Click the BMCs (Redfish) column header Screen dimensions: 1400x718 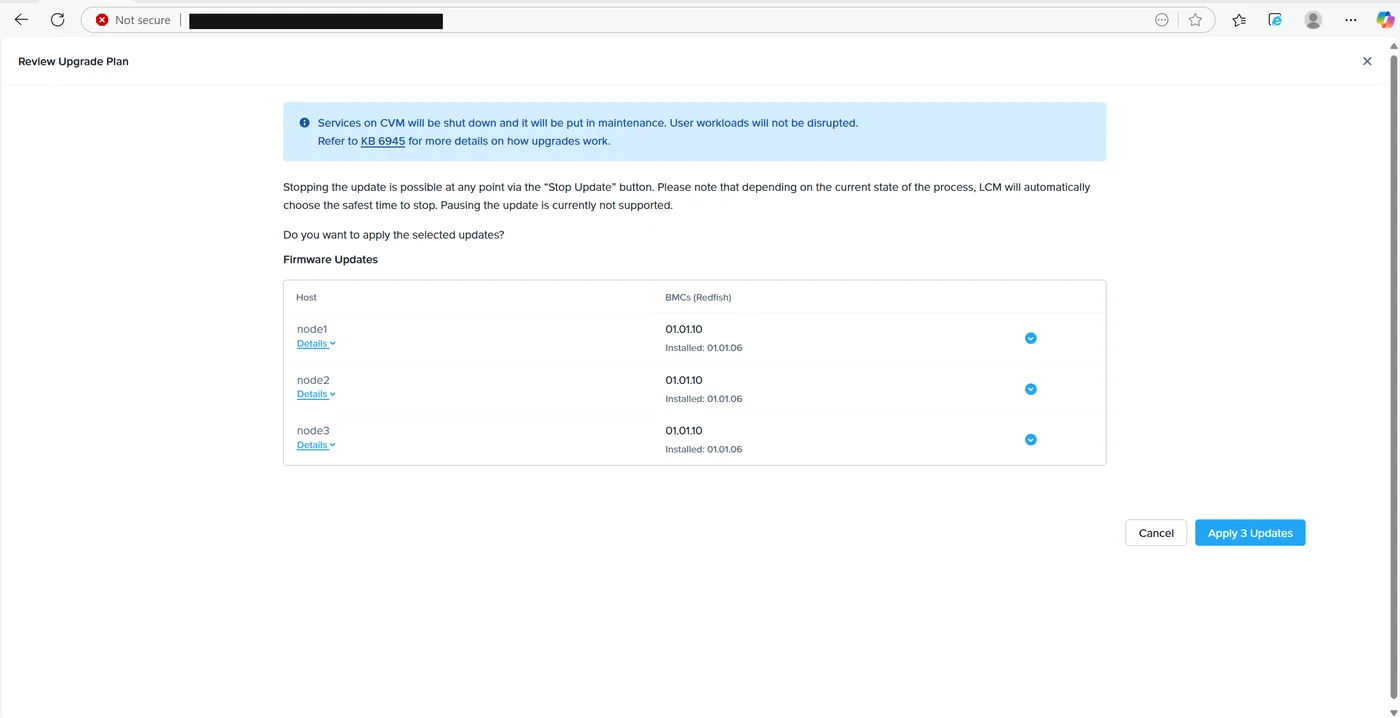click(x=698, y=297)
